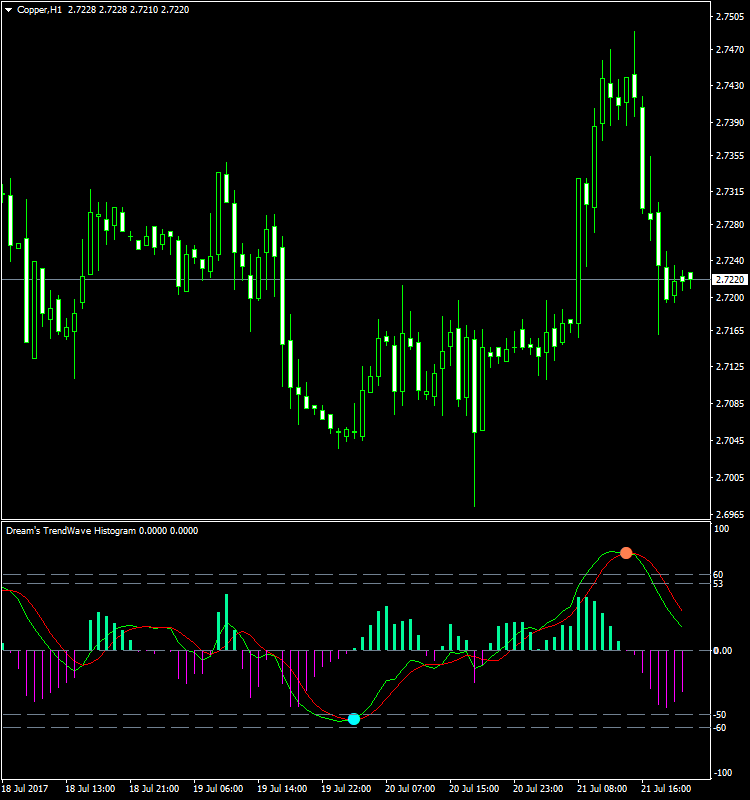Select the indicator scale value -100
Image resolution: width=750 pixels, height=800 pixels.
721,772
